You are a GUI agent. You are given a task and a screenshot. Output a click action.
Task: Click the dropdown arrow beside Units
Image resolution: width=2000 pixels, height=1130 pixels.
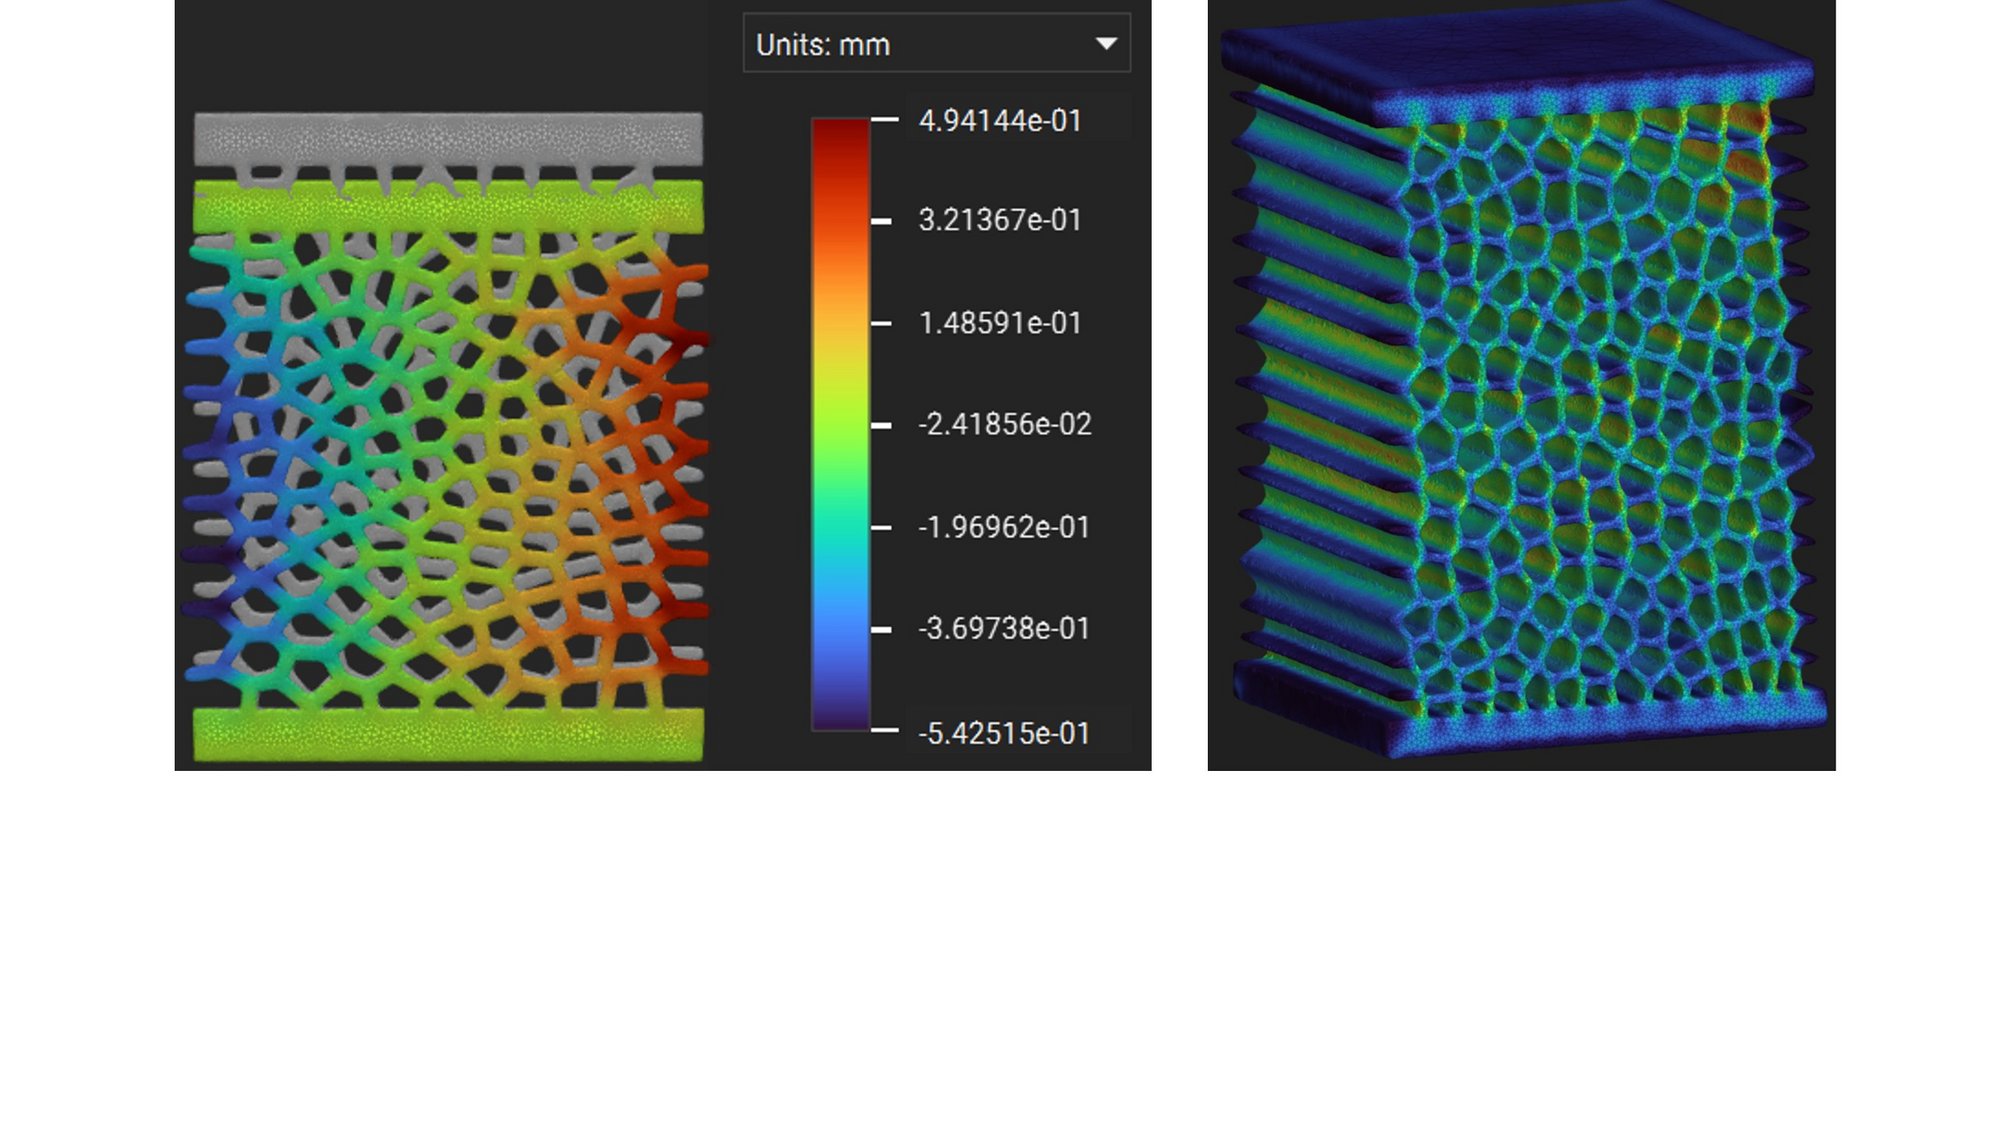click(1105, 44)
